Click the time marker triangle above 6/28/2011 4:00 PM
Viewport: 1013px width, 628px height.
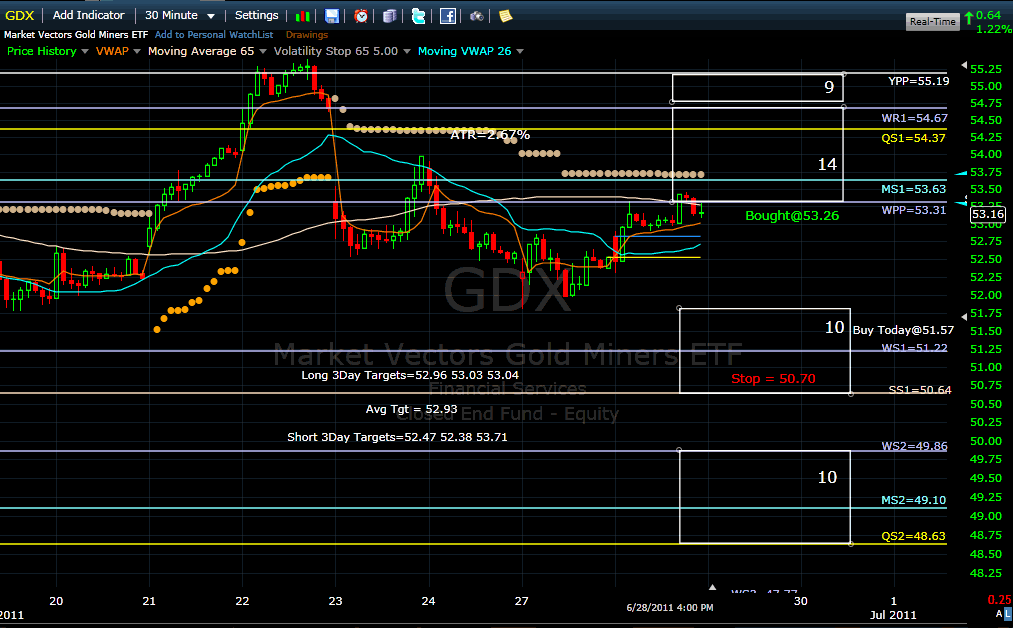[x=712, y=587]
